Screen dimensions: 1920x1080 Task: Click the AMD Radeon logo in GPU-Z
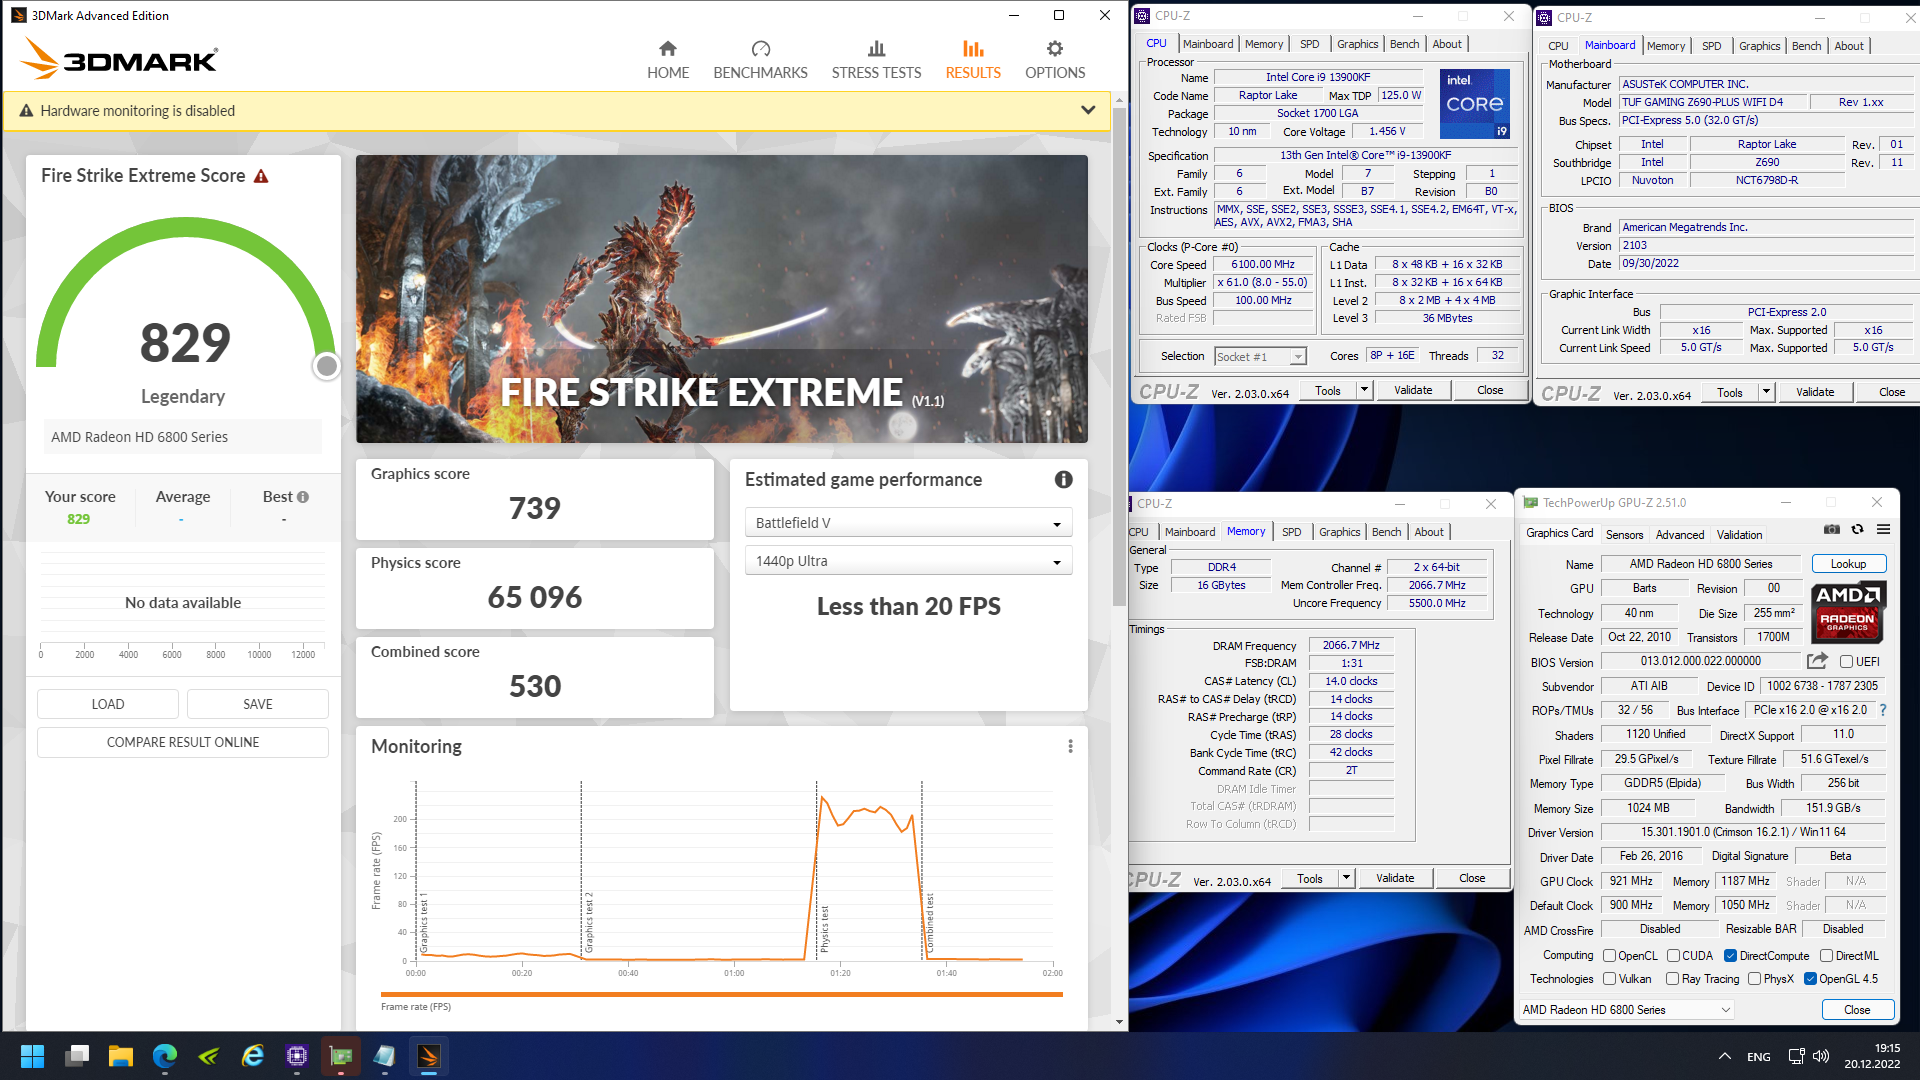(x=1848, y=612)
